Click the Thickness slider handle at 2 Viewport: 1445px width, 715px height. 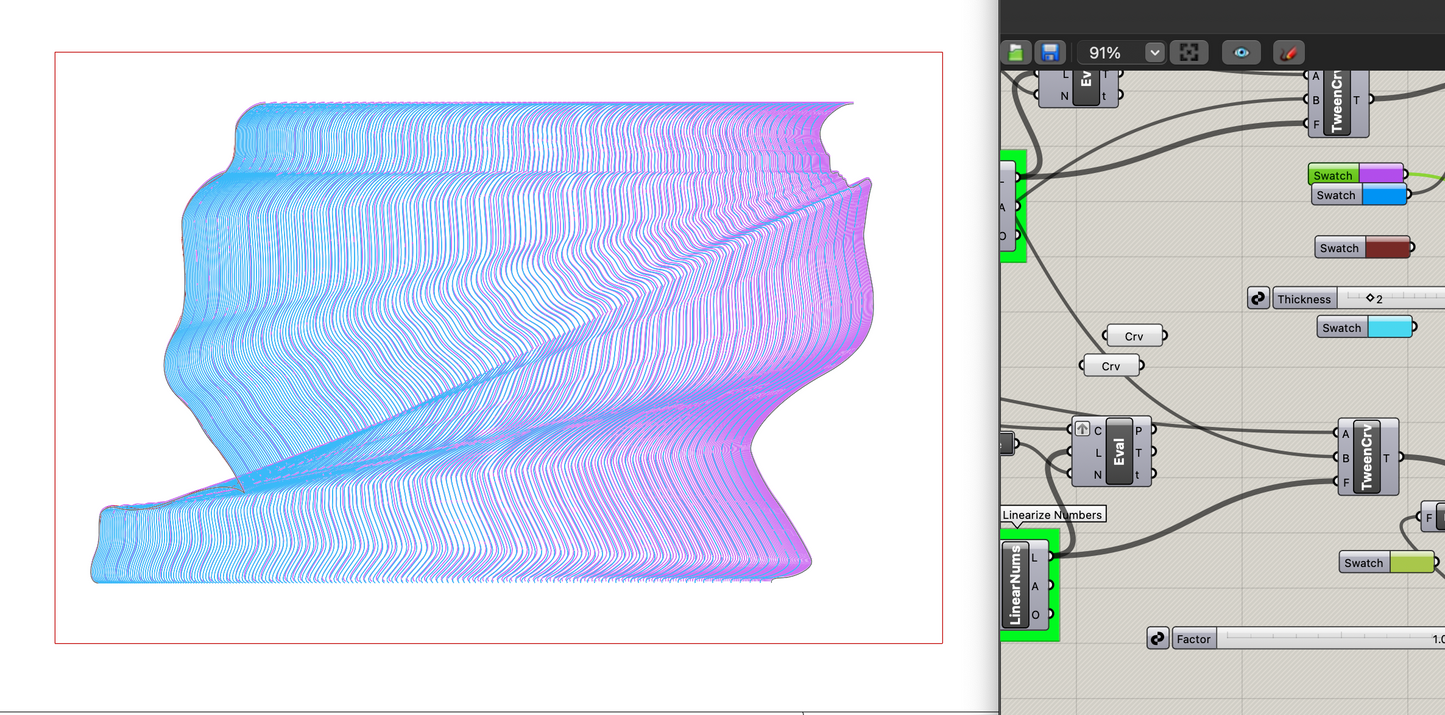tap(1370, 298)
